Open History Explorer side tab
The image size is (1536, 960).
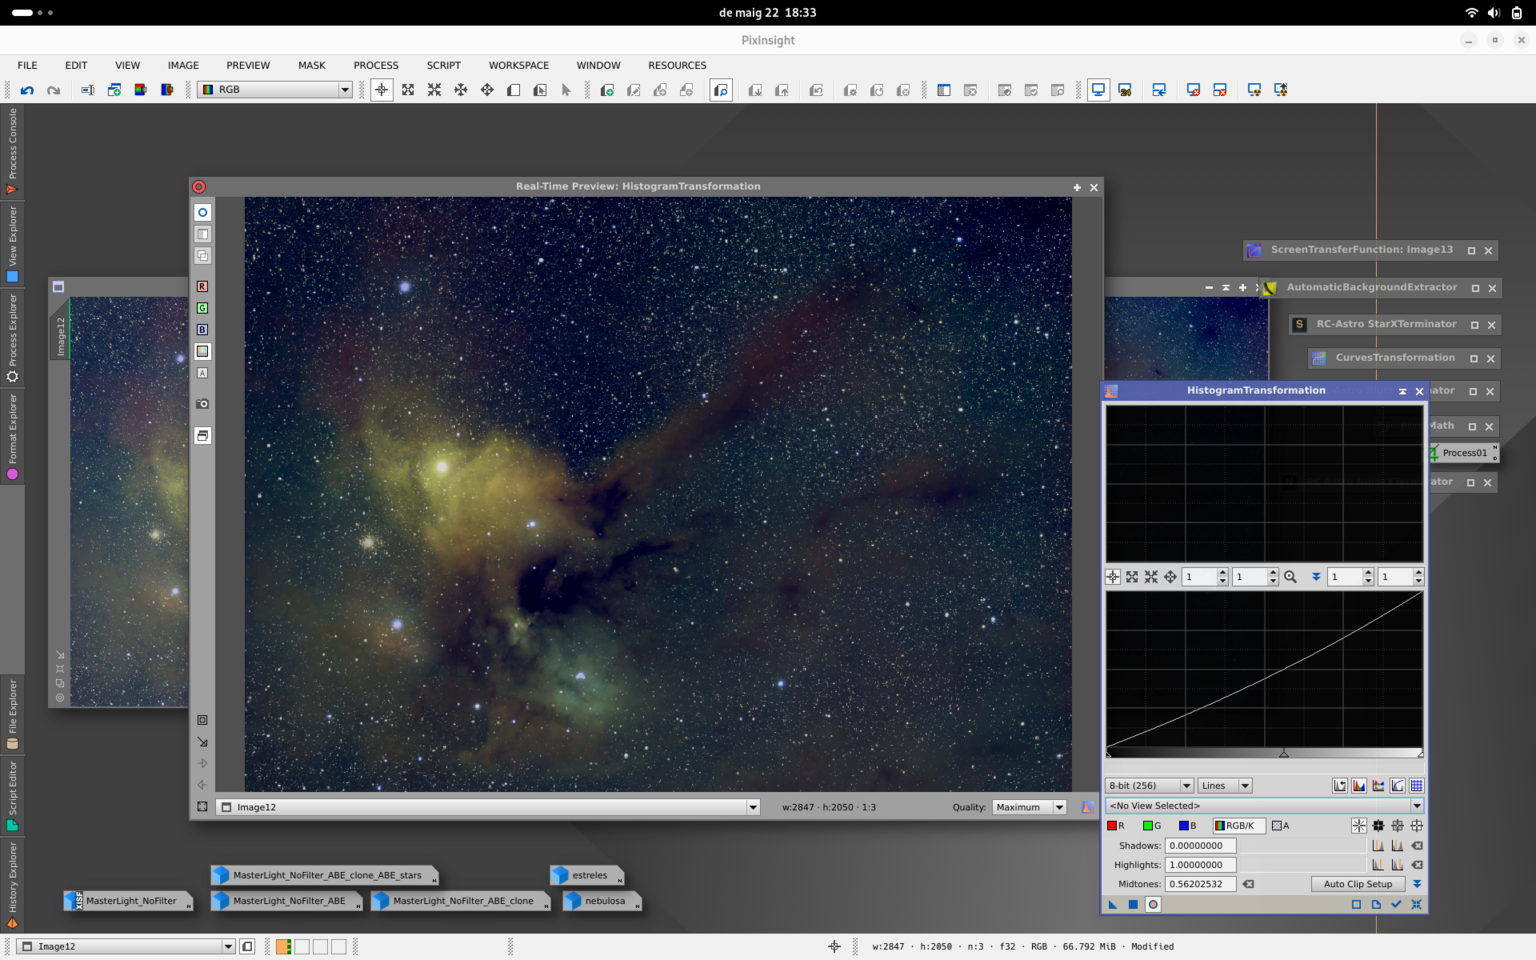[12, 885]
